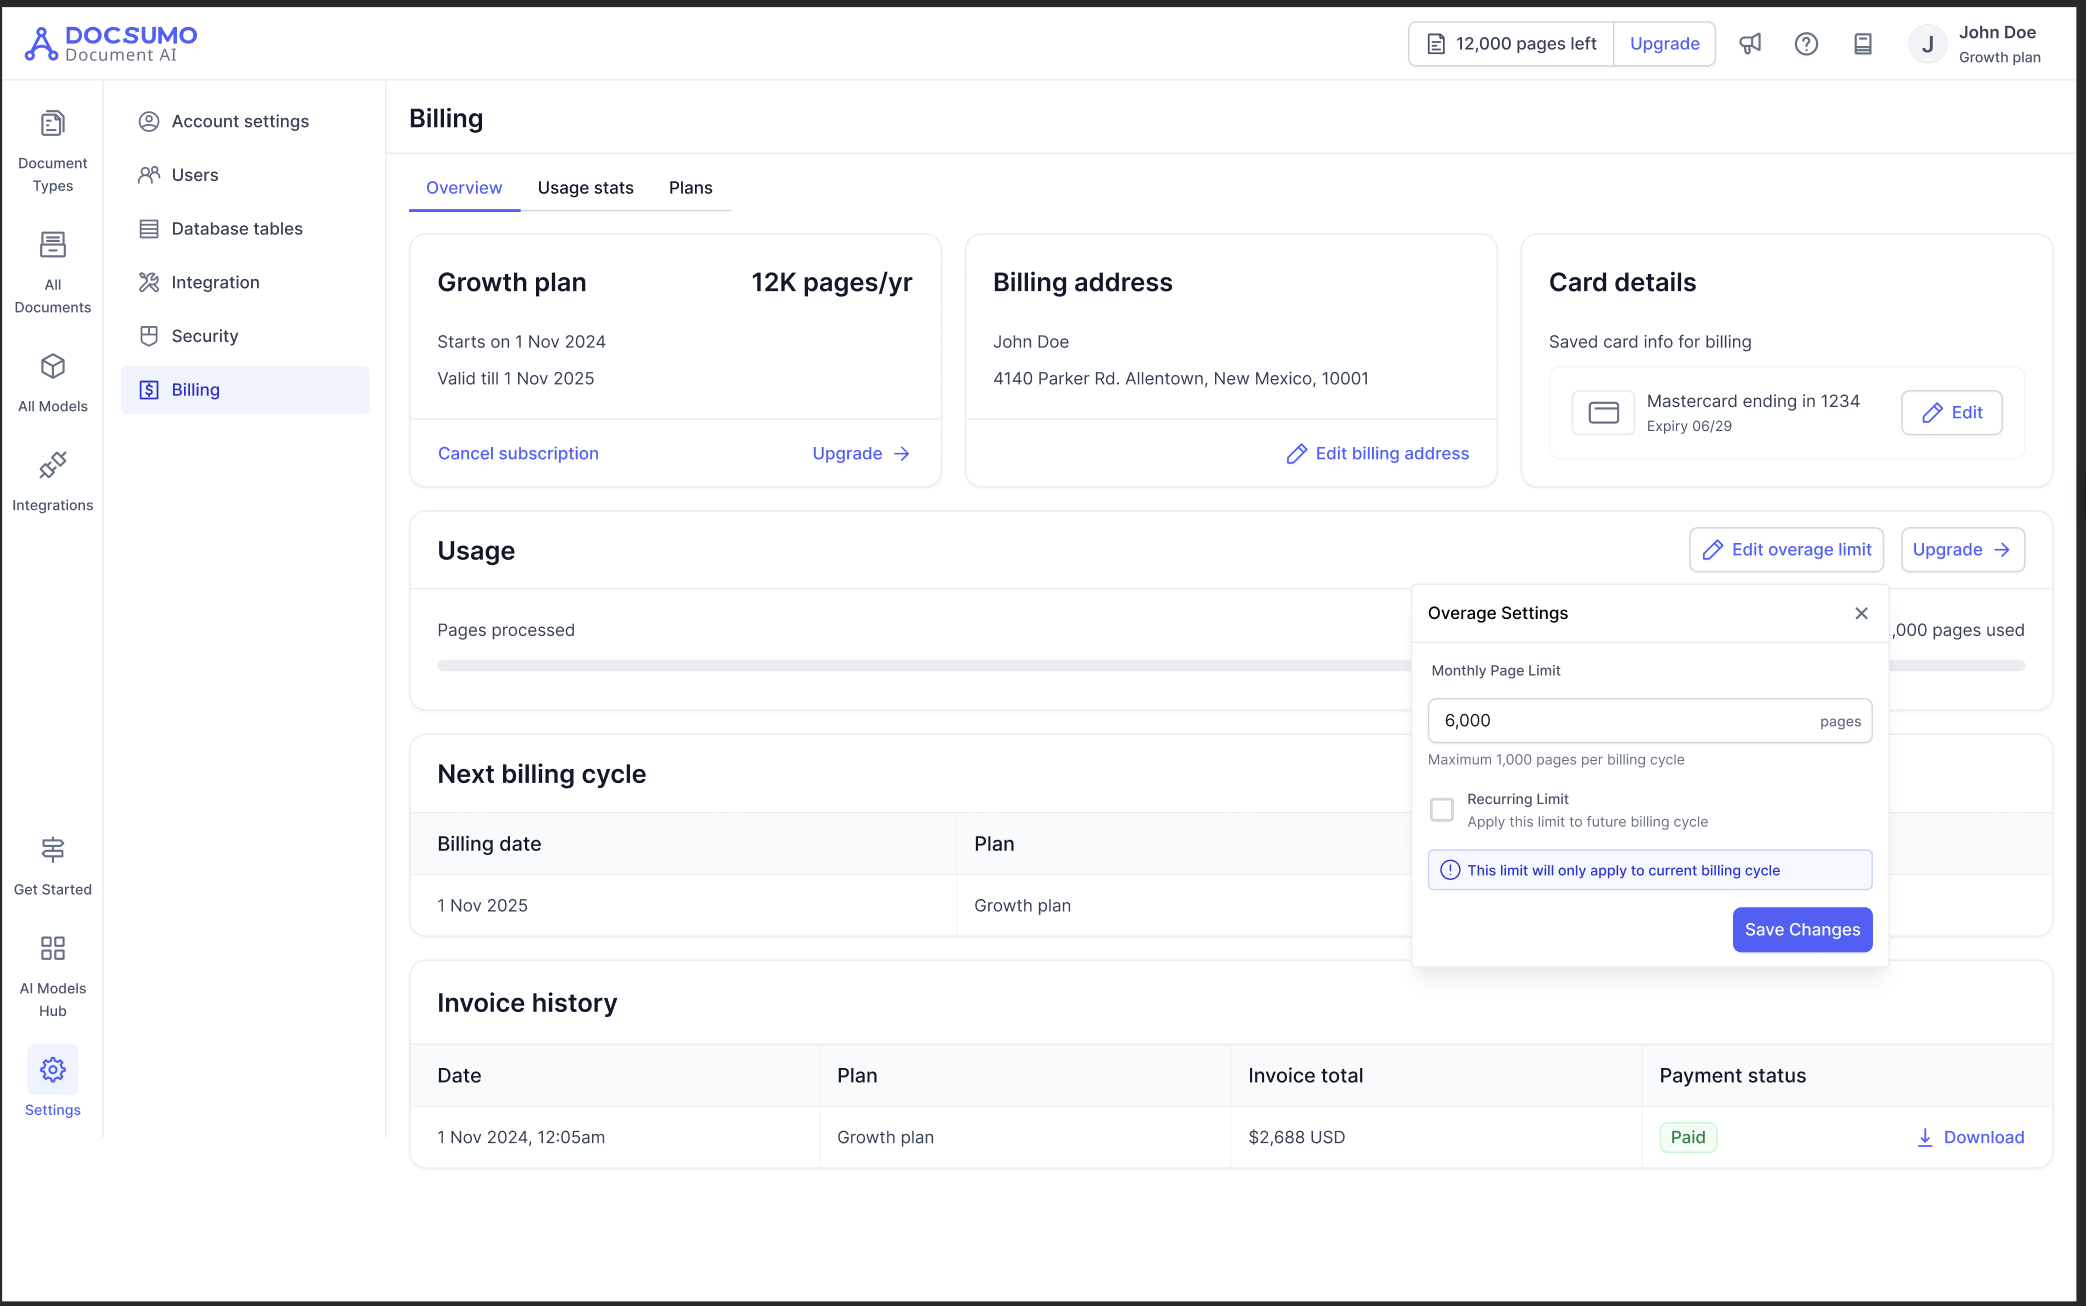Switch to the Plans tab

pos(690,188)
